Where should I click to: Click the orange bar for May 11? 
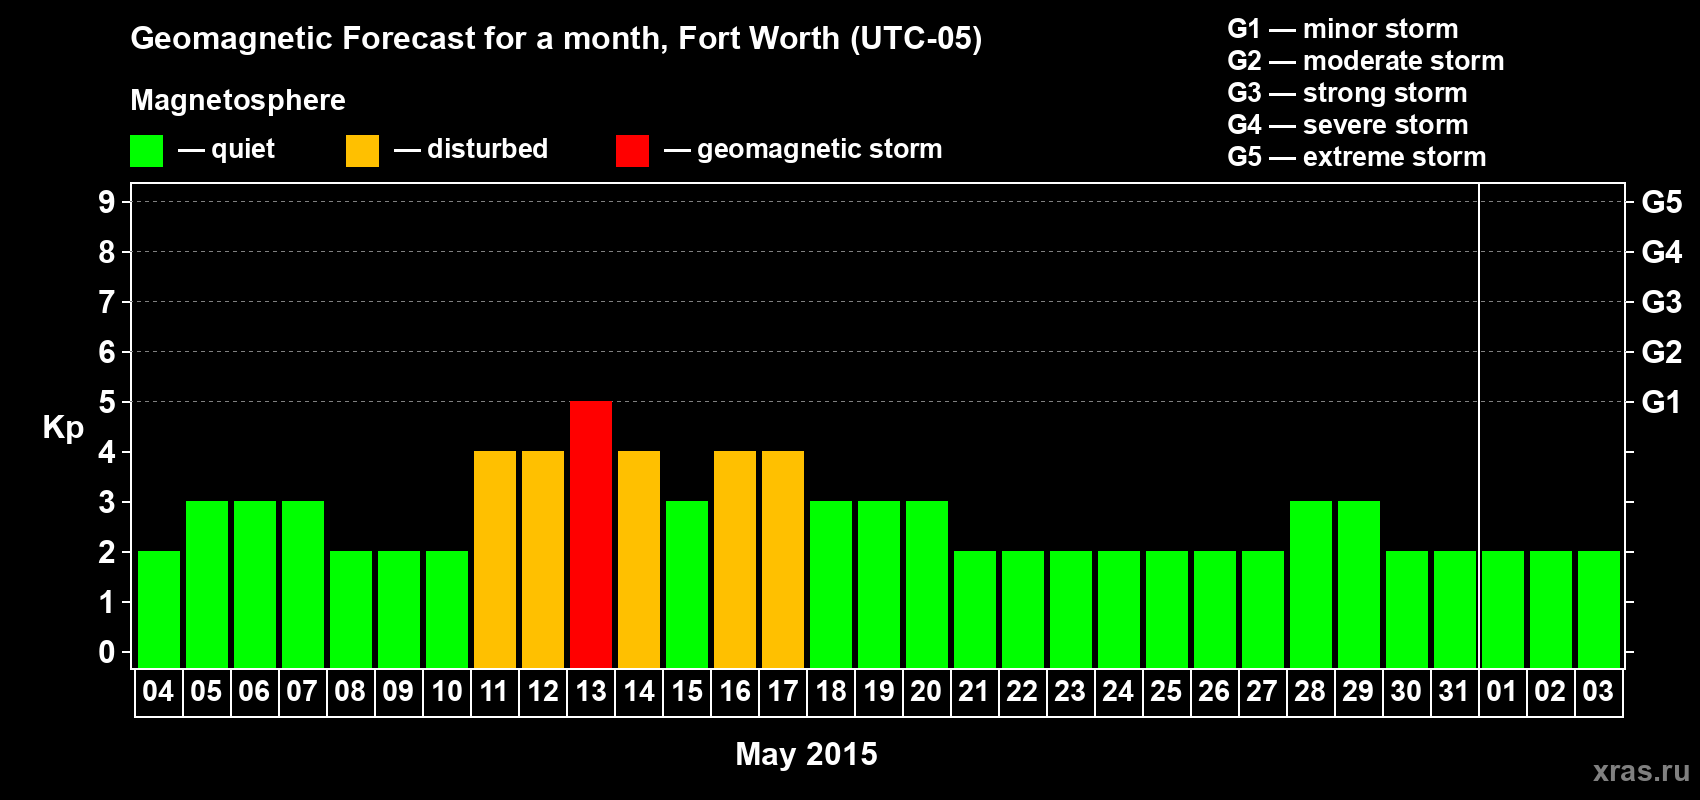[495, 559]
